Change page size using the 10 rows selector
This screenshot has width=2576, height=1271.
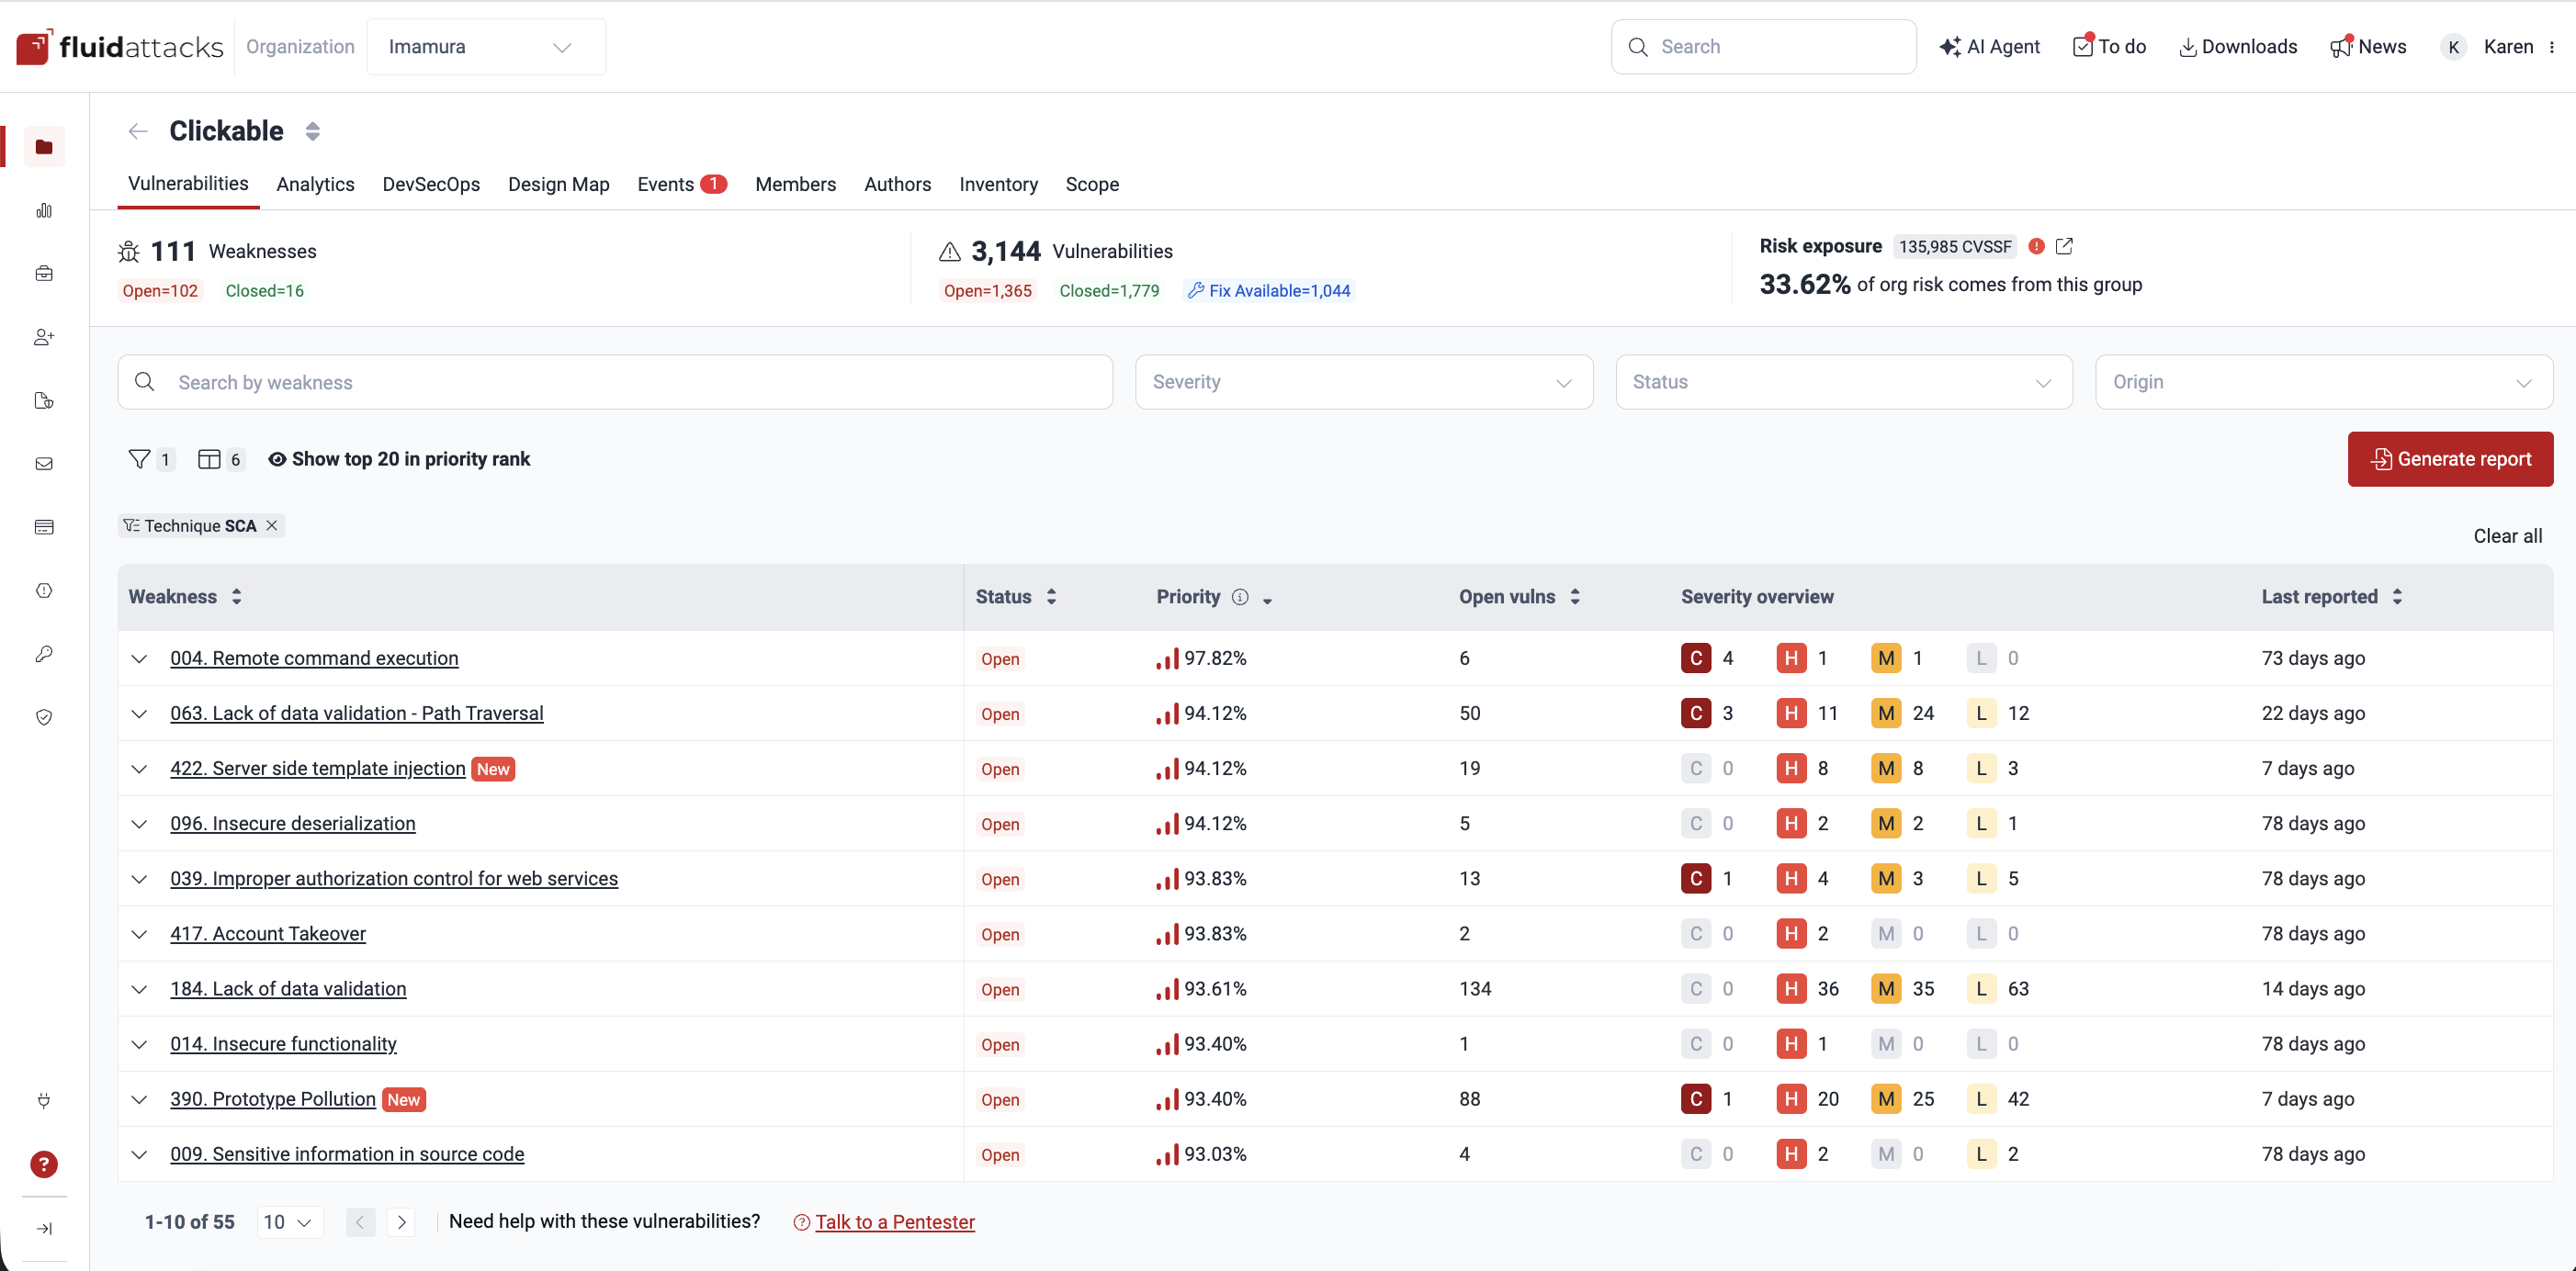coord(288,1221)
